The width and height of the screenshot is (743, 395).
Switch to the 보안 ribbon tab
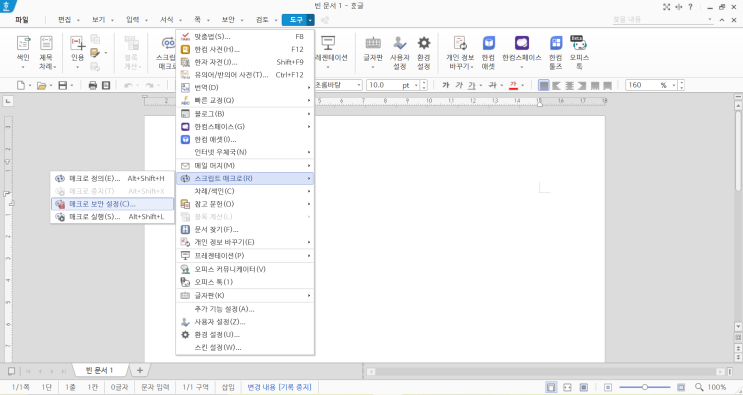(228, 20)
